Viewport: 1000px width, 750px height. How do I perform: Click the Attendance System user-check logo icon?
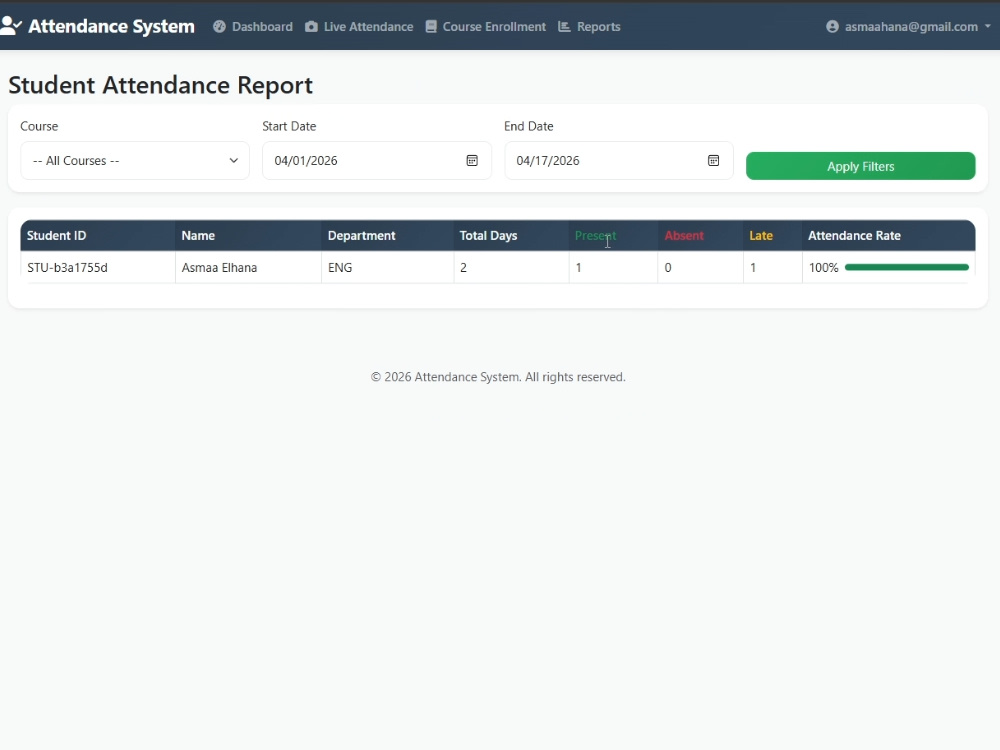pos(11,26)
